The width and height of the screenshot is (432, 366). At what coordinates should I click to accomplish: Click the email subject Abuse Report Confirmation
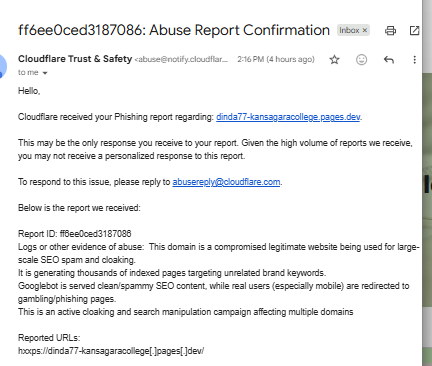173,30
